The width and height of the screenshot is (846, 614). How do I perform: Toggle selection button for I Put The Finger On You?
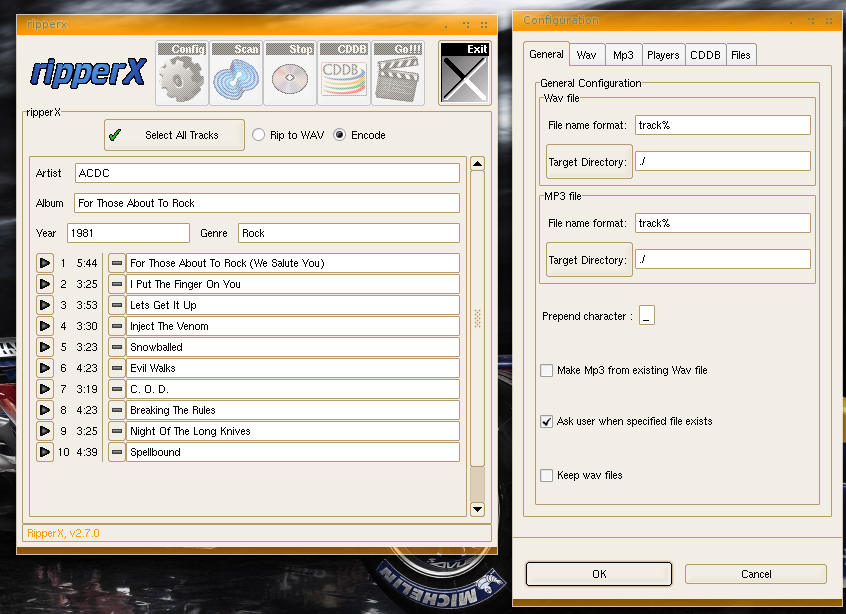pos(117,284)
